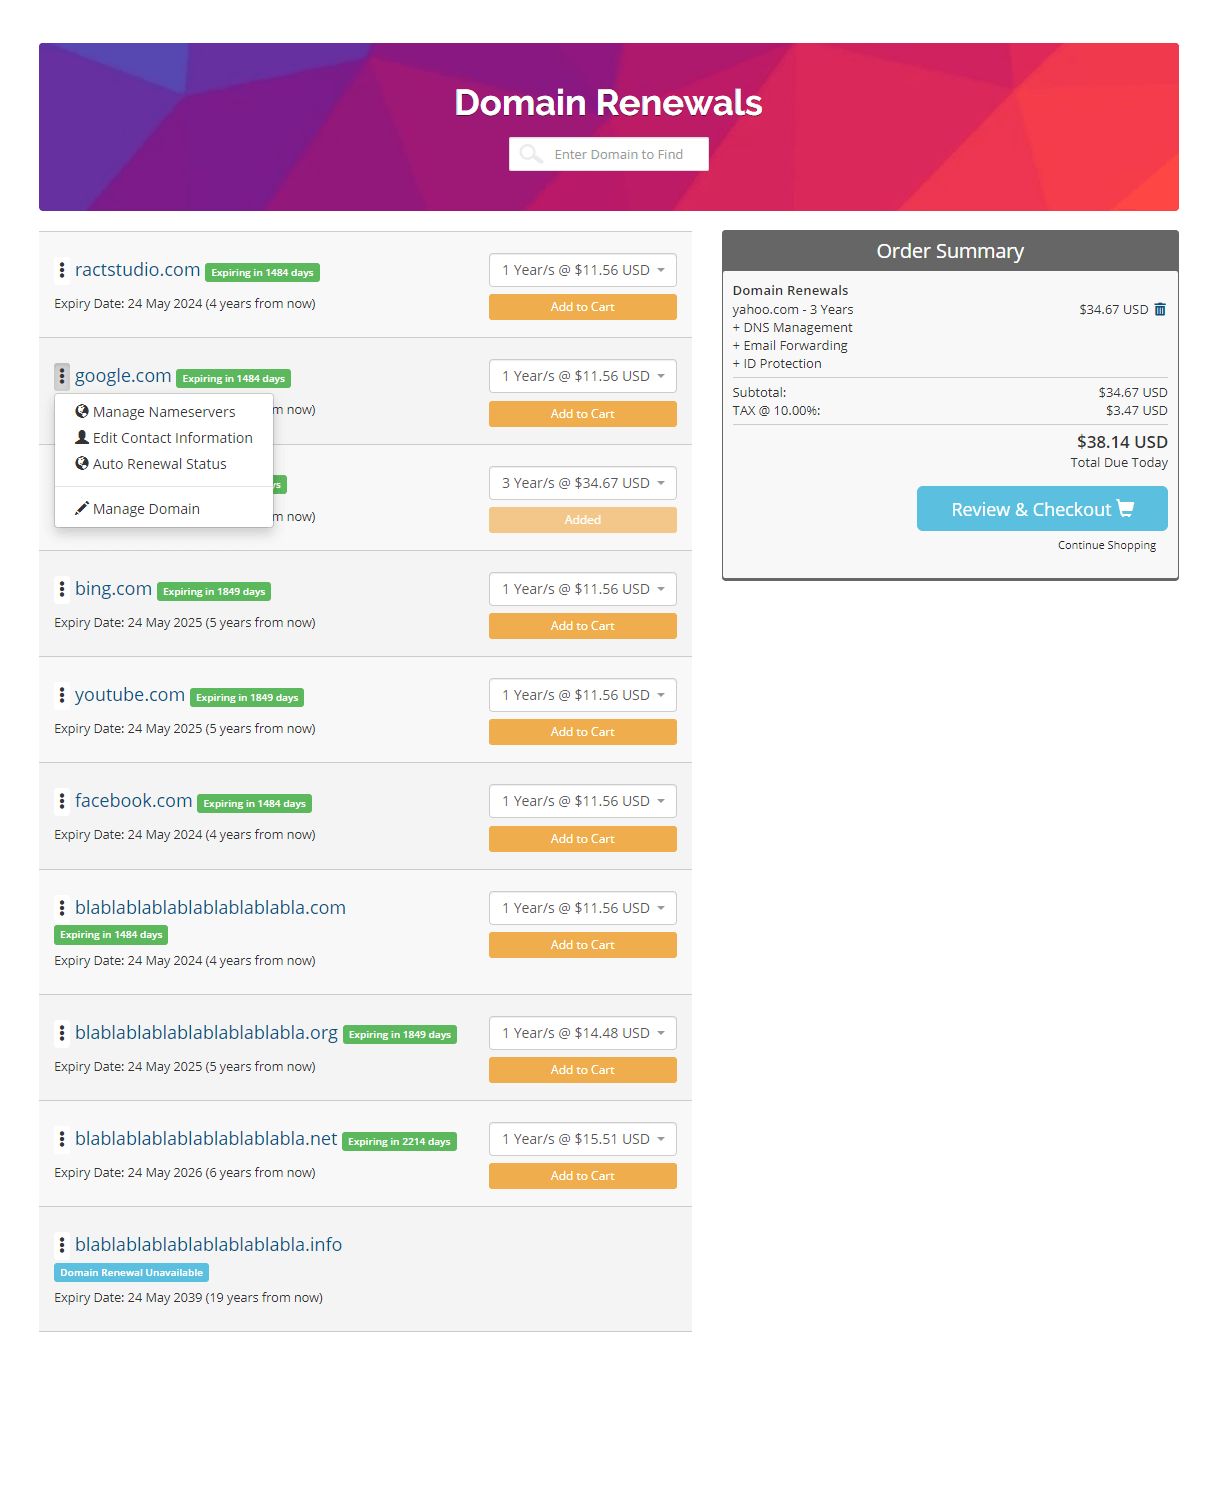Open the options menu for blablablablablablablabla.net
1220x1500 pixels.
62,1139
